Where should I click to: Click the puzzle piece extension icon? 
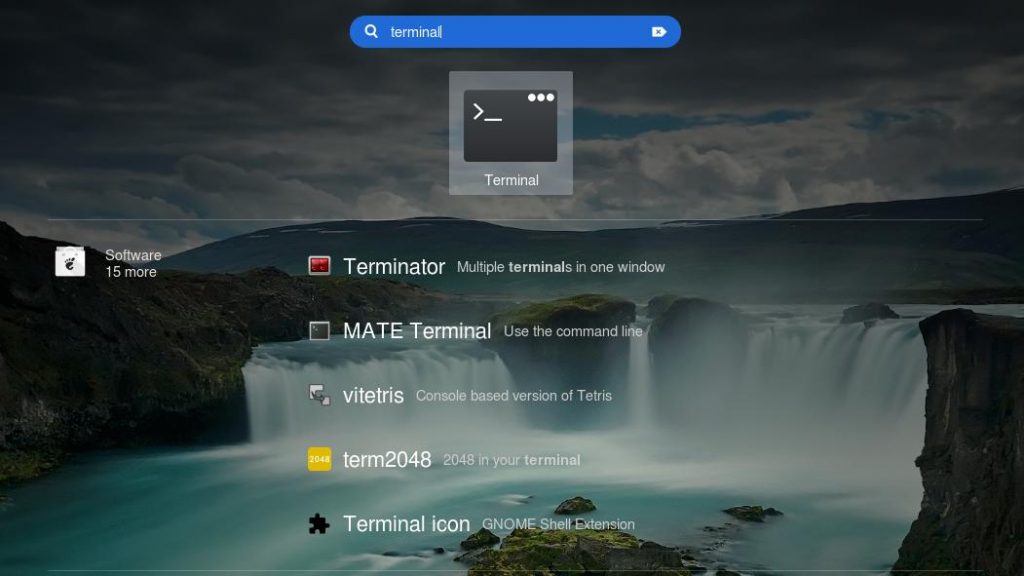point(319,524)
